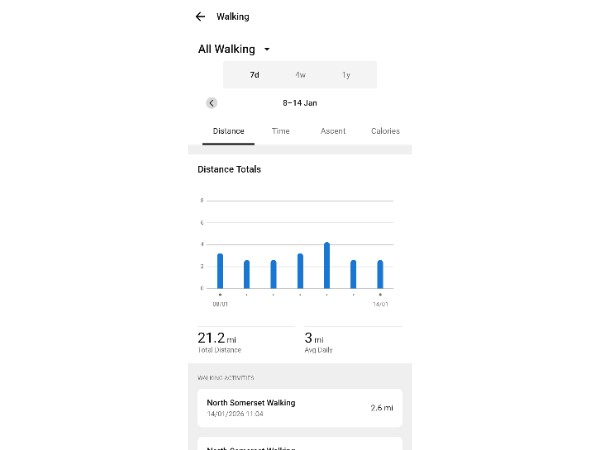The image size is (600, 450).
Task: Select the 7d time range
Action: click(255, 75)
